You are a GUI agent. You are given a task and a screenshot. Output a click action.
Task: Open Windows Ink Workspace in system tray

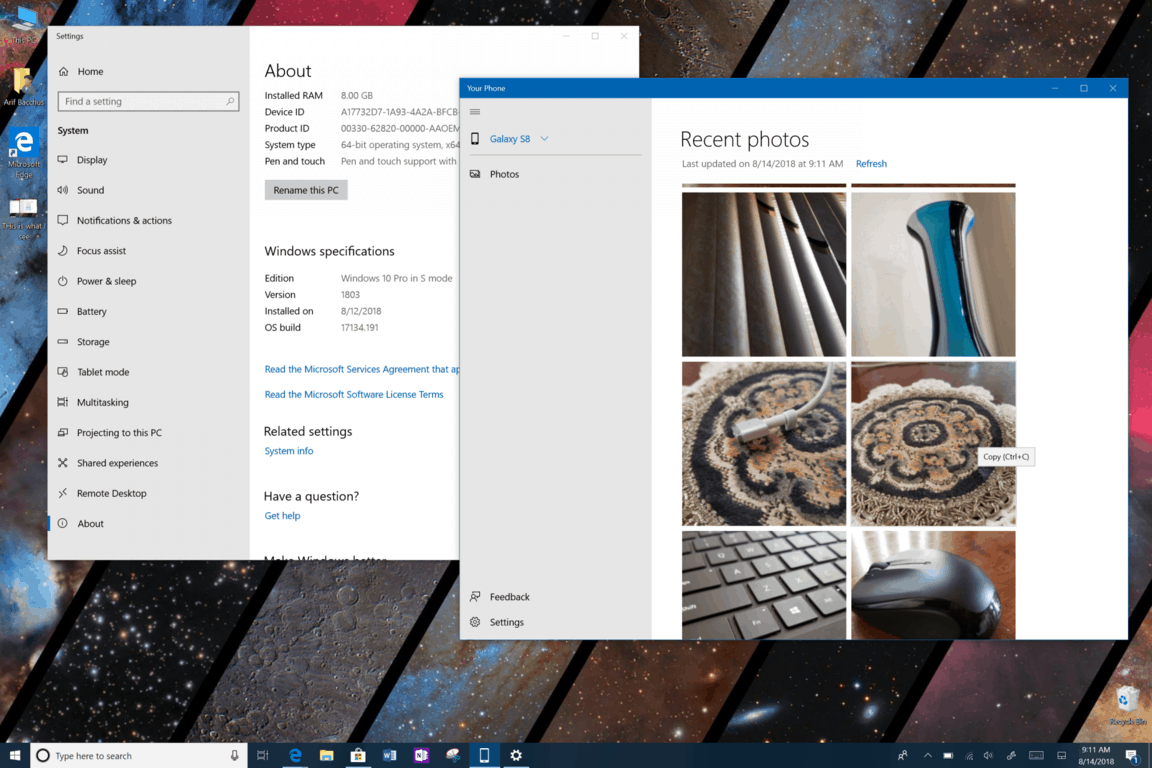click(1011, 756)
